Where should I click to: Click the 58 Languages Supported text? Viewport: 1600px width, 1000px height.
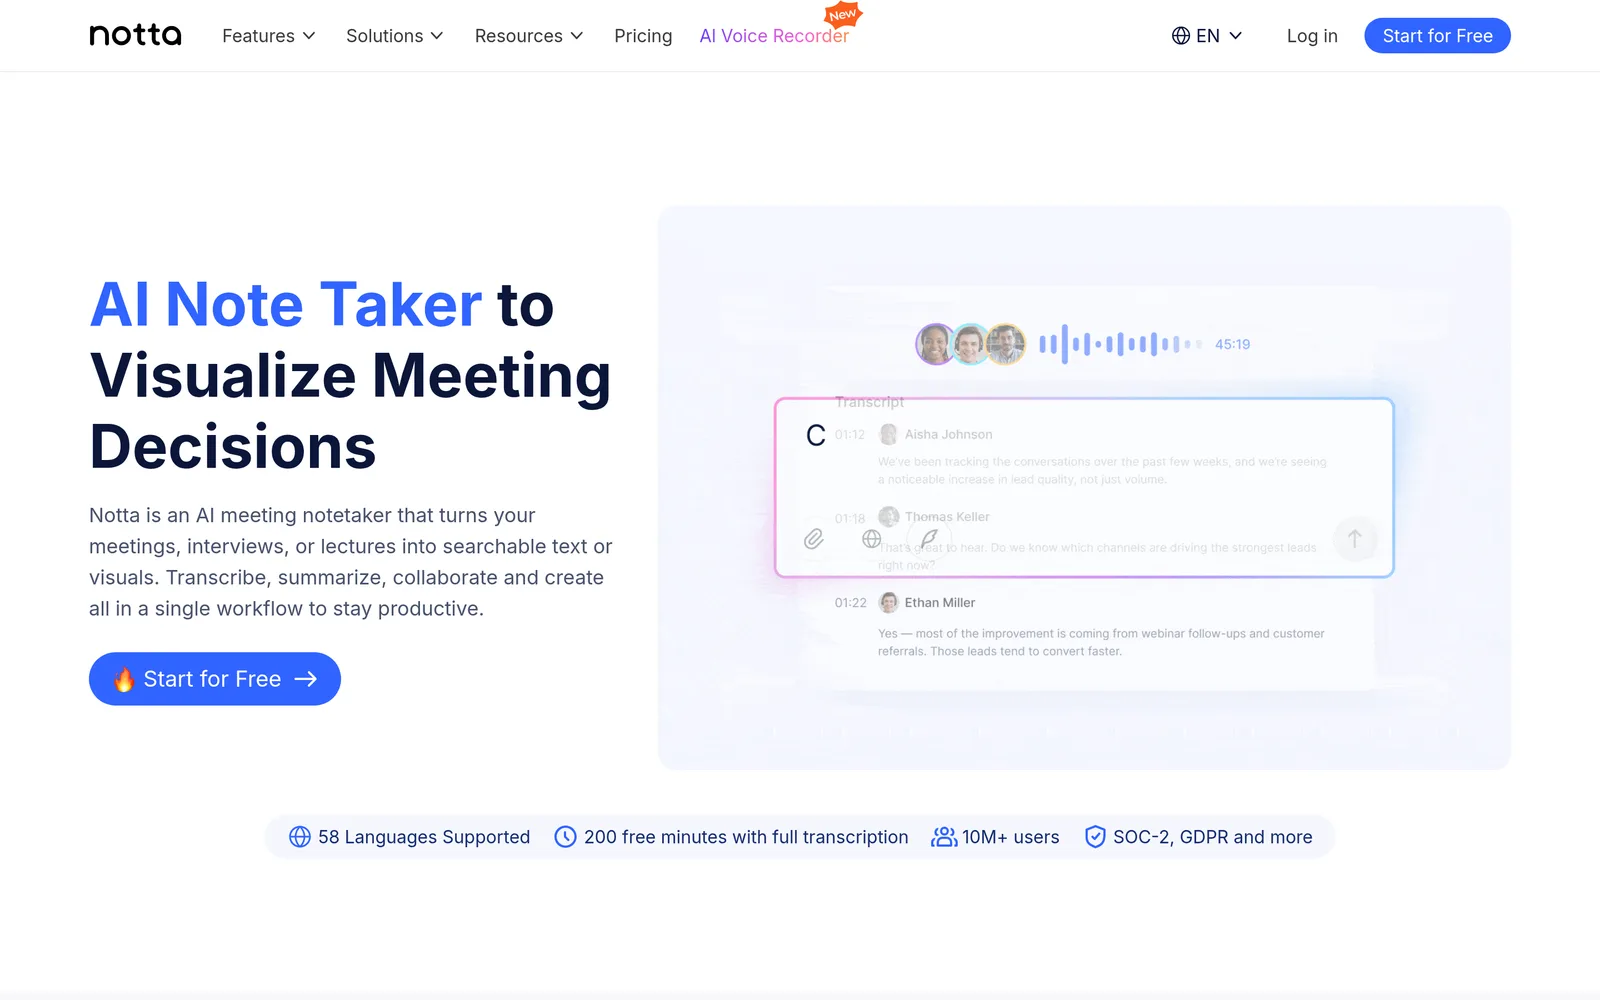tap(424, 837)
